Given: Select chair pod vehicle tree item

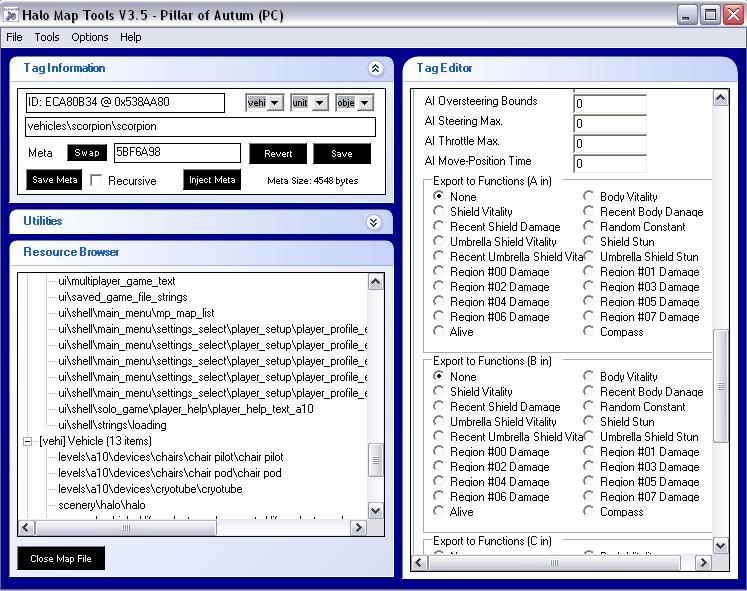Looking at the screenshot, I should 170,473.
